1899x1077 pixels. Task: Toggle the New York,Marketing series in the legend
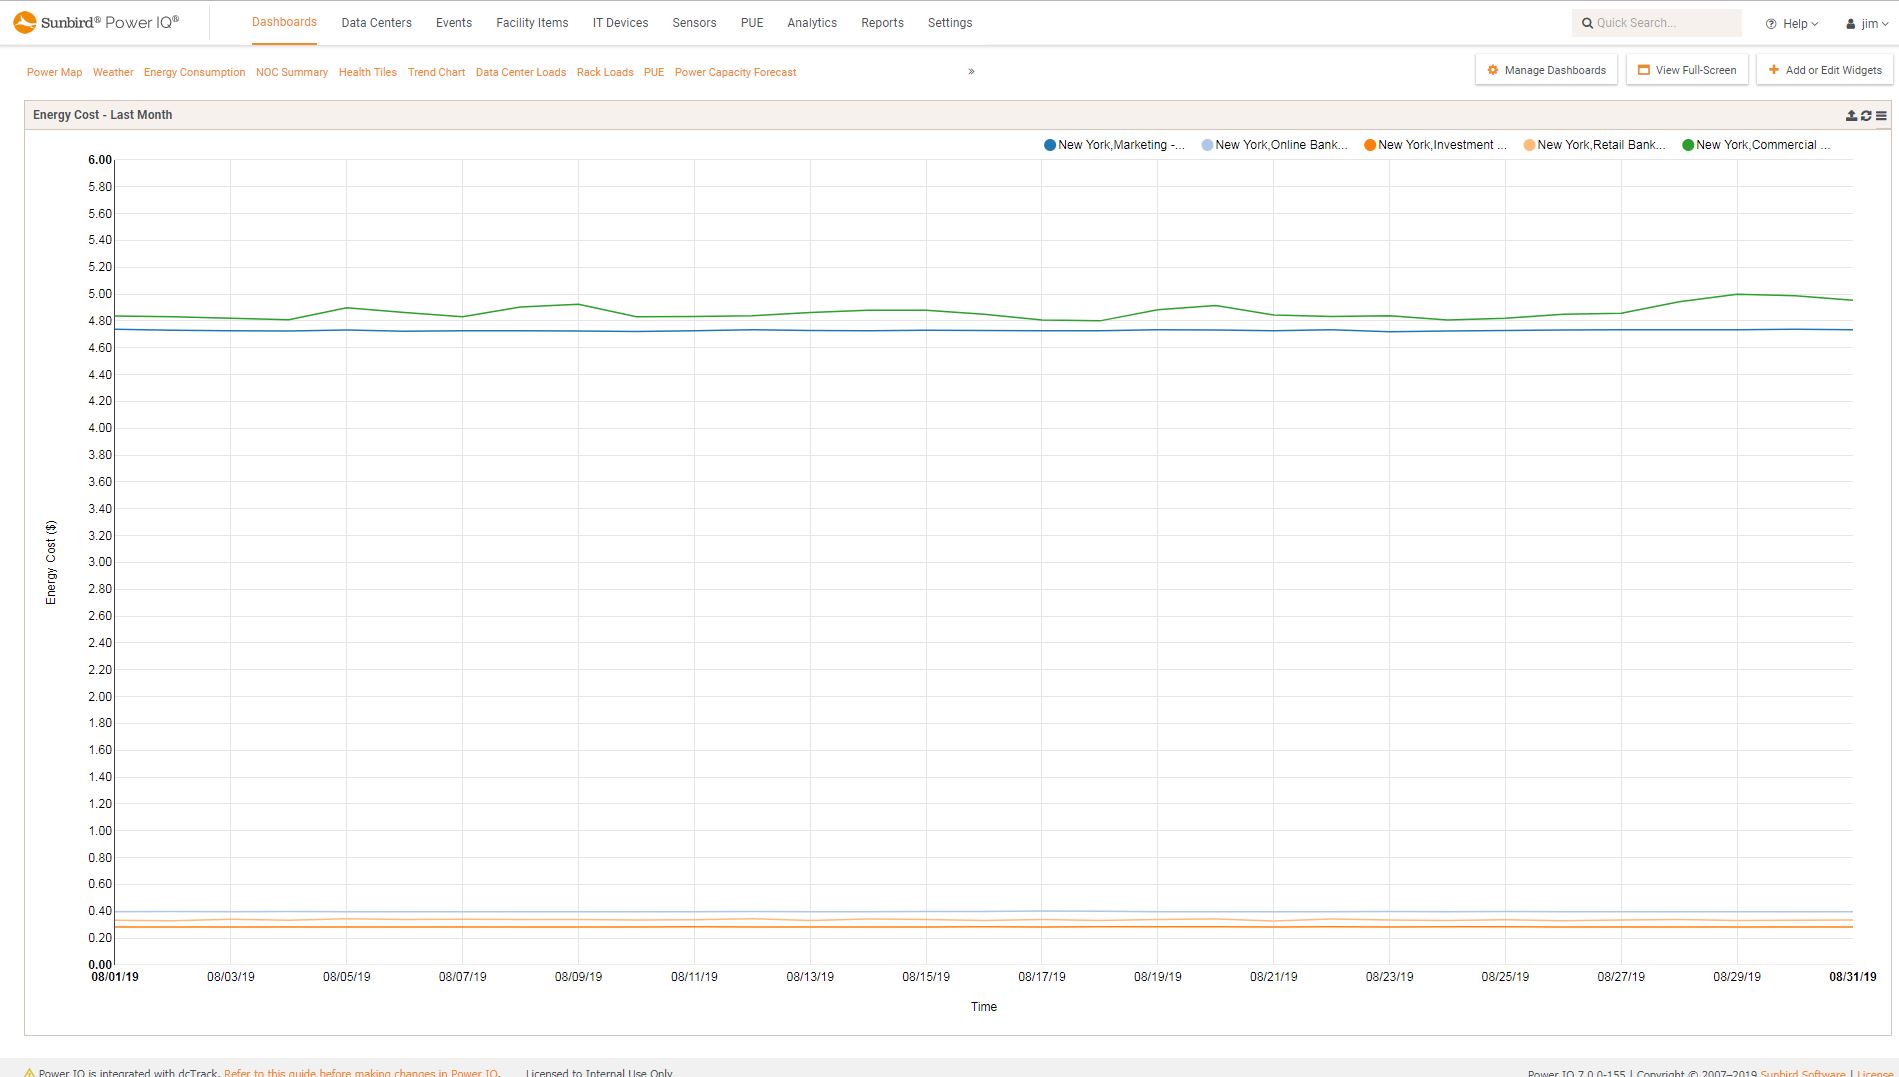(x=1115, y=145)
